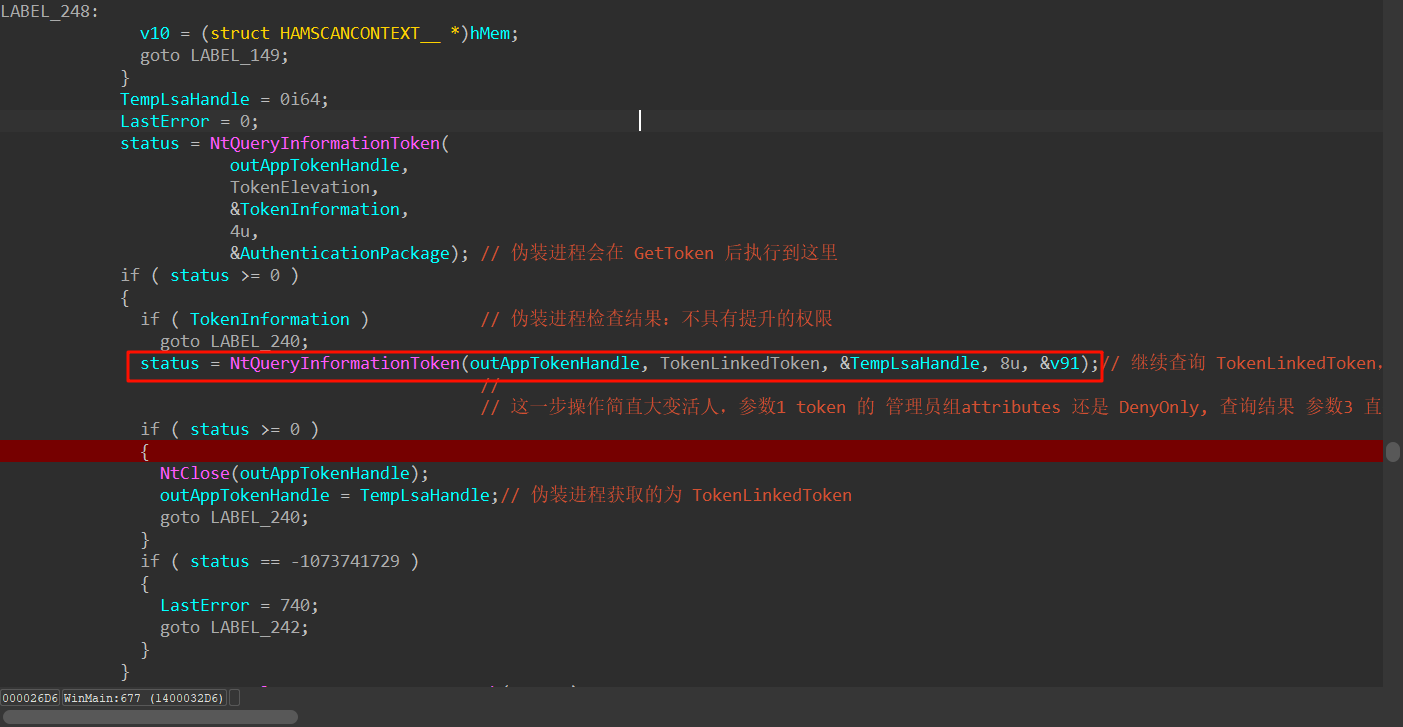
Task: Click the 000026D6 offset status field
Action: click(x=30, y=698)
